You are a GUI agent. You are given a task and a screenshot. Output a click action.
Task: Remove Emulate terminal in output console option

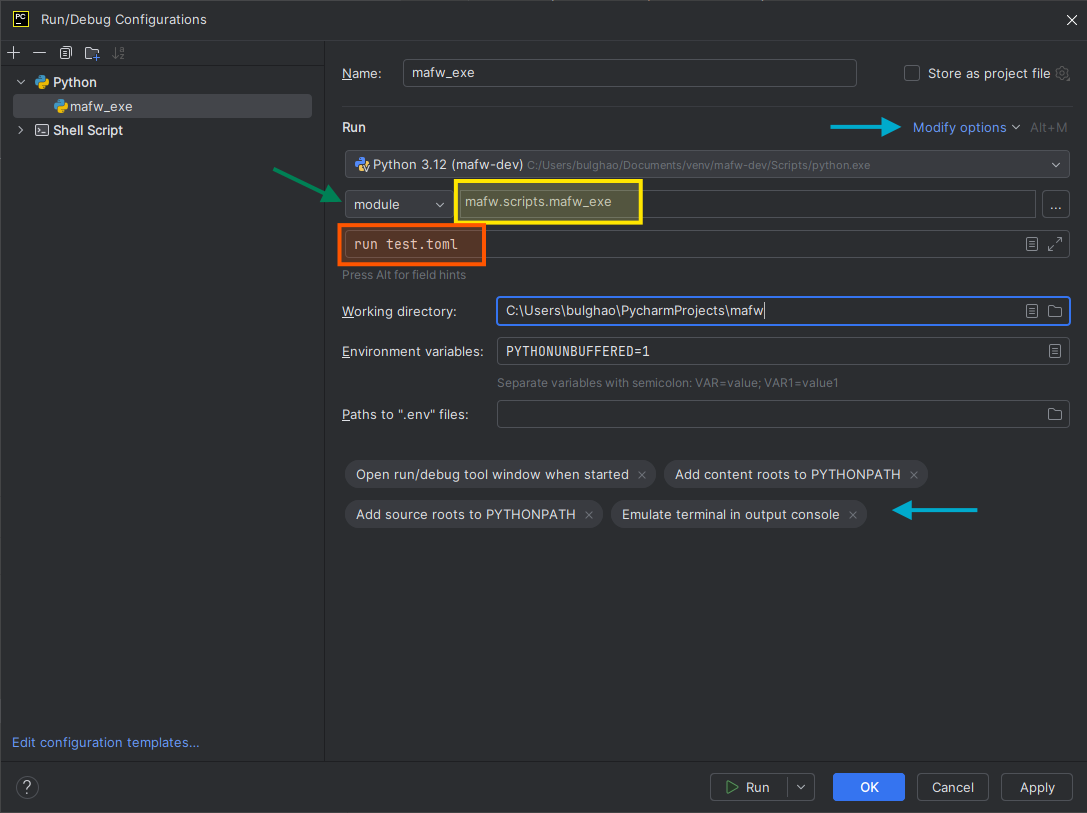point(852,515)
